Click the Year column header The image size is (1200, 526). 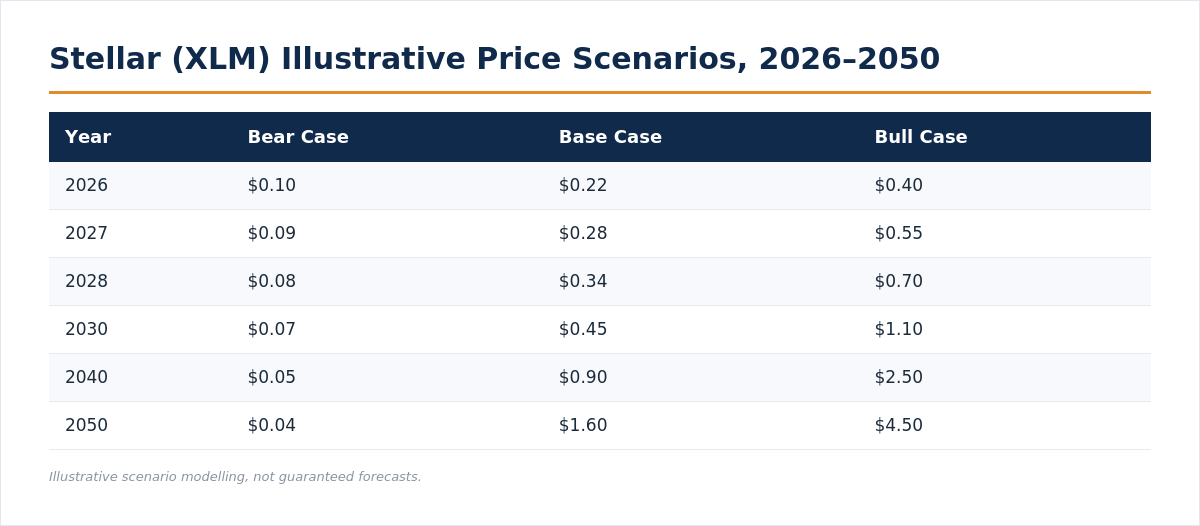[88, 138]
